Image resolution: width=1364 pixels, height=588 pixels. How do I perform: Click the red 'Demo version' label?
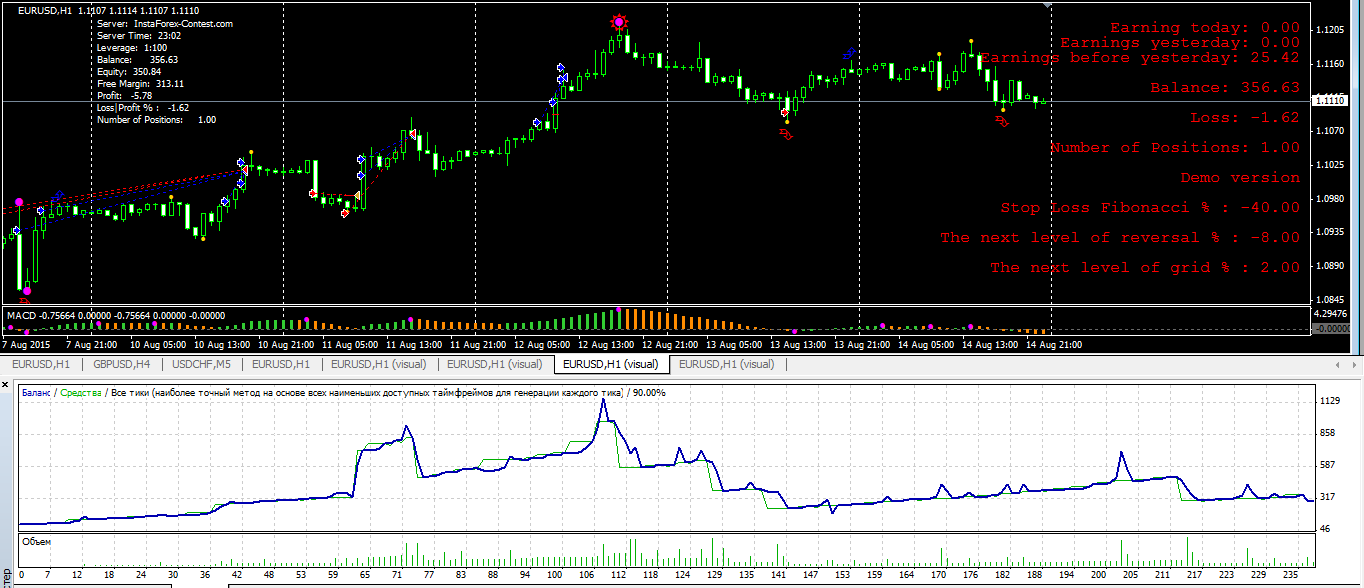1240,178
